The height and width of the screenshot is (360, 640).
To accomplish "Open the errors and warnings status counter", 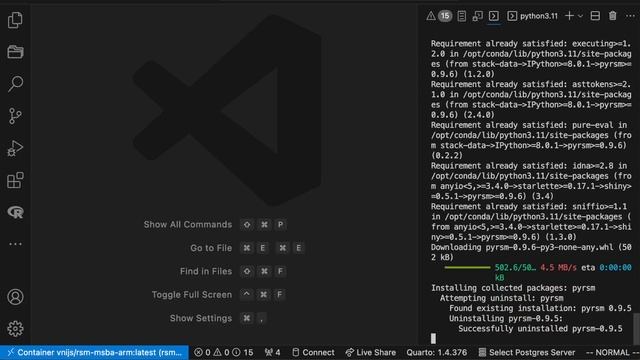I will pos(223,352).
